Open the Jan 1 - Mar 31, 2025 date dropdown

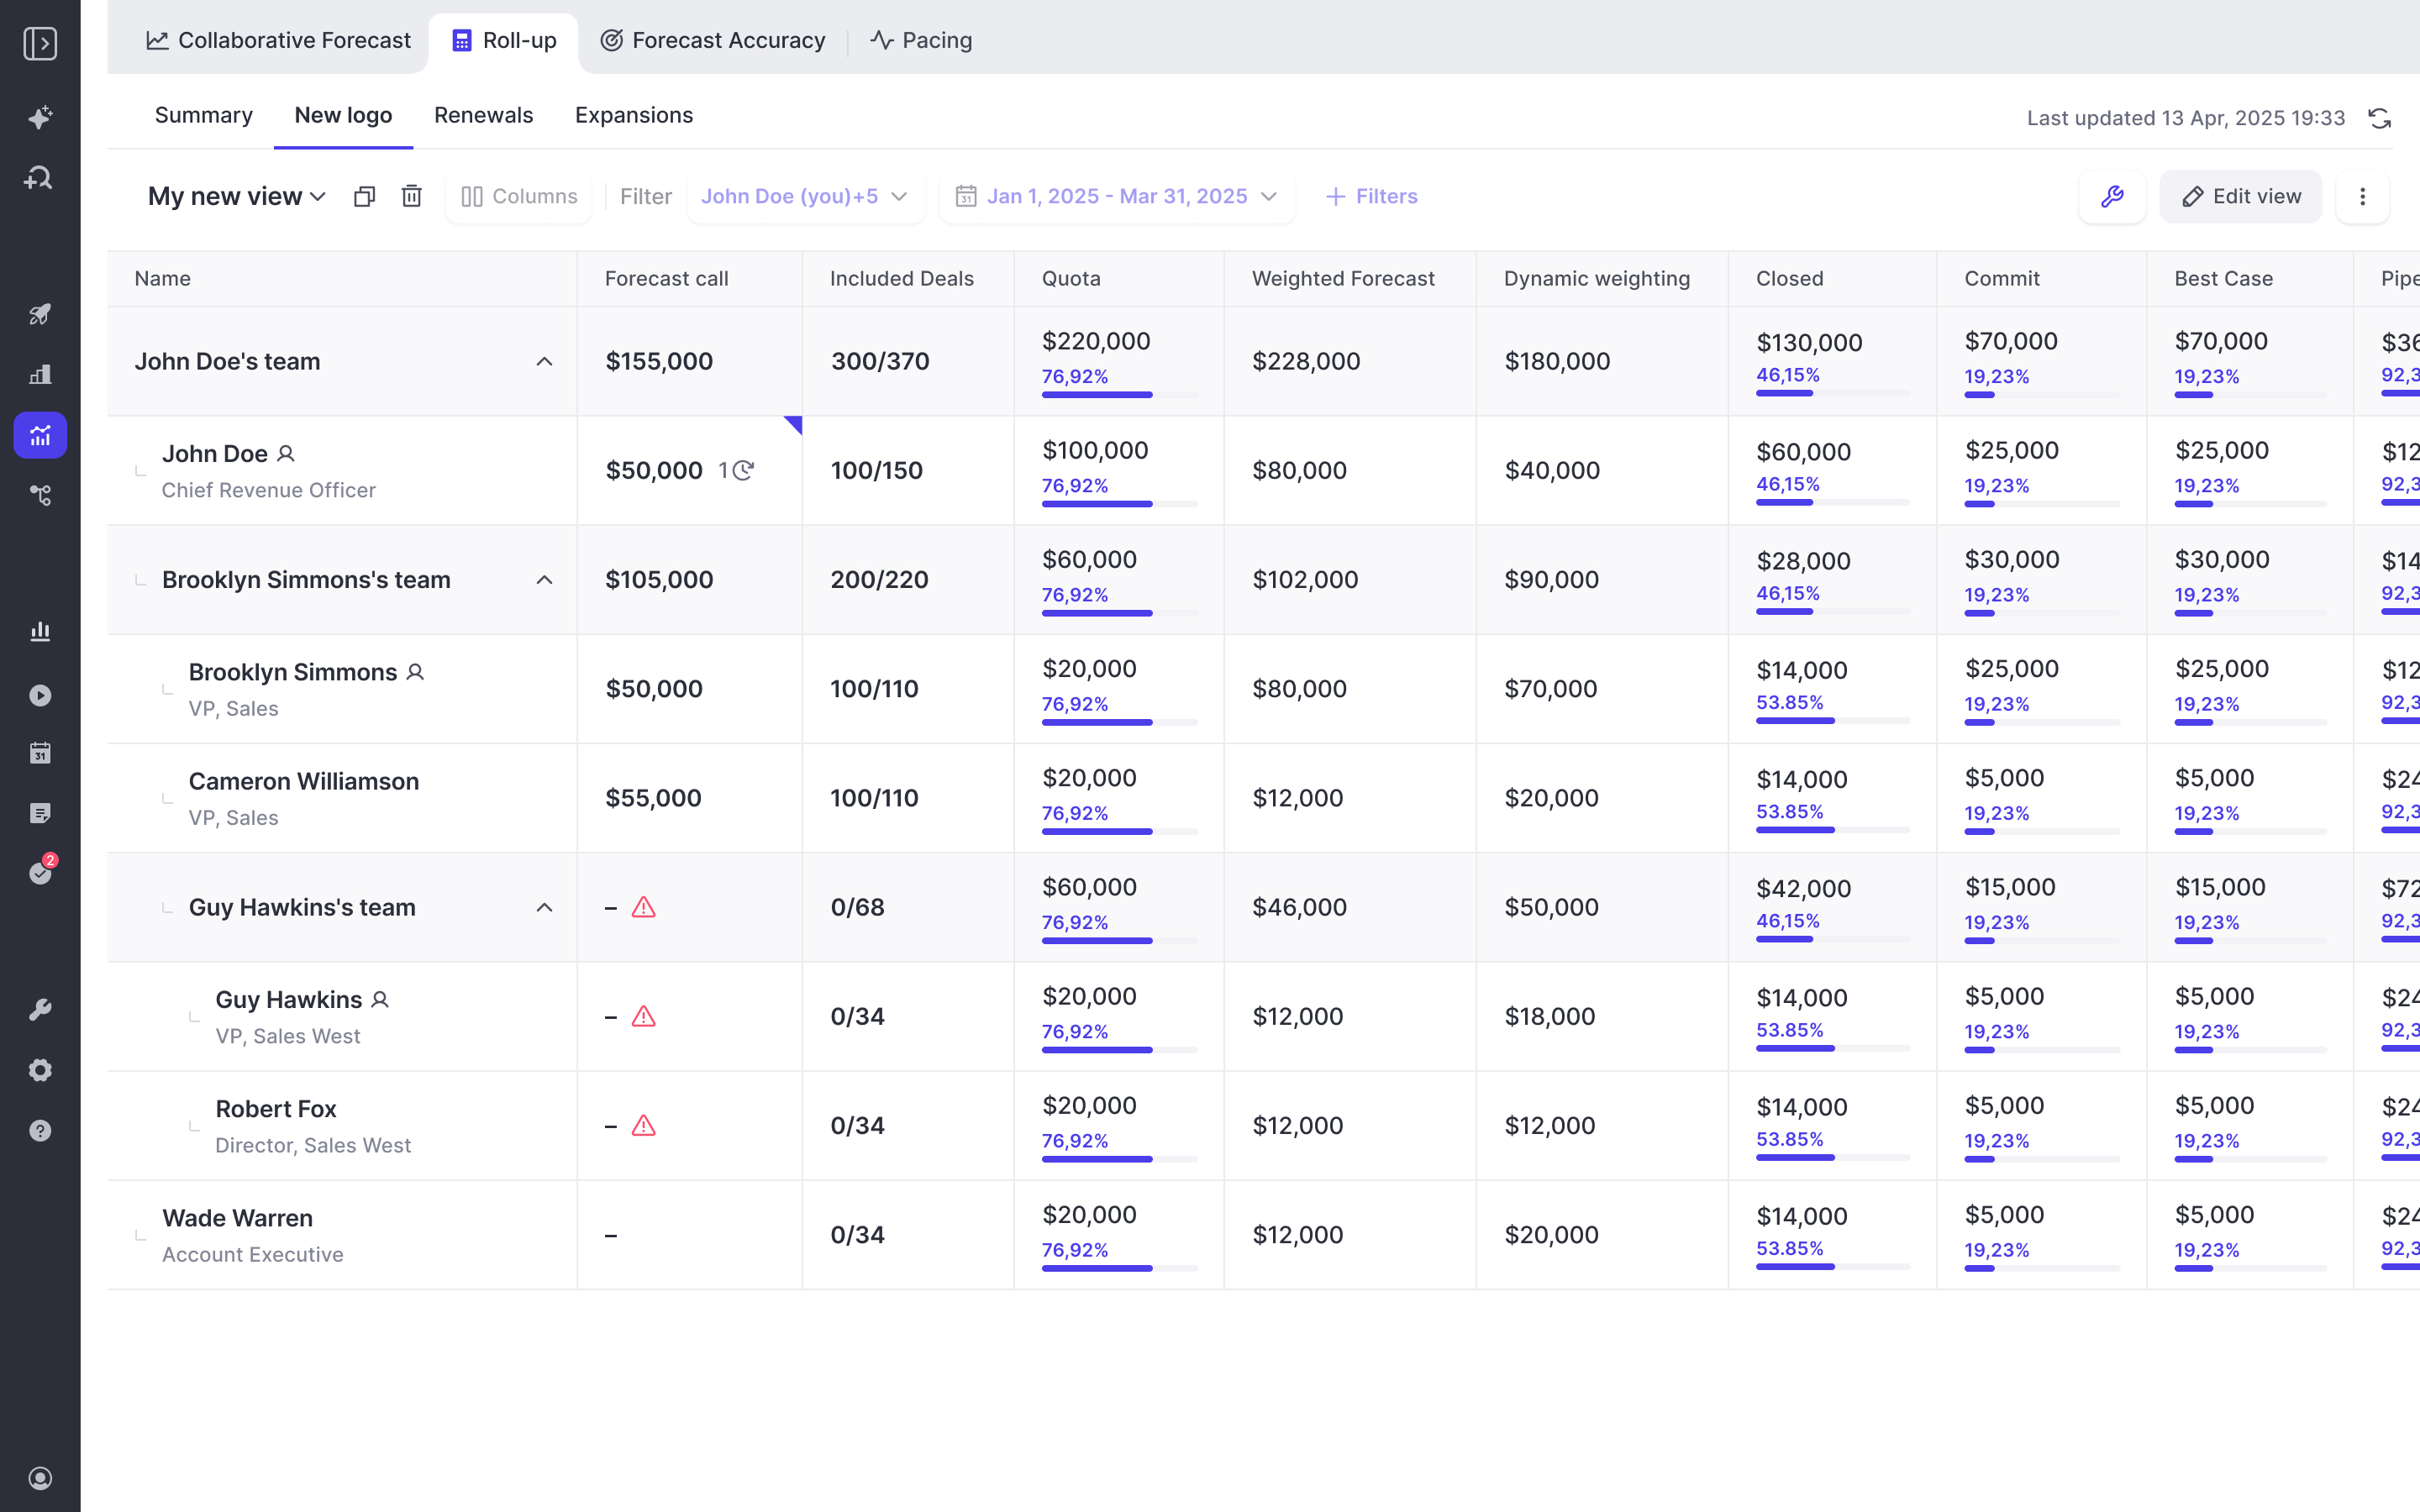[1117, 196]
